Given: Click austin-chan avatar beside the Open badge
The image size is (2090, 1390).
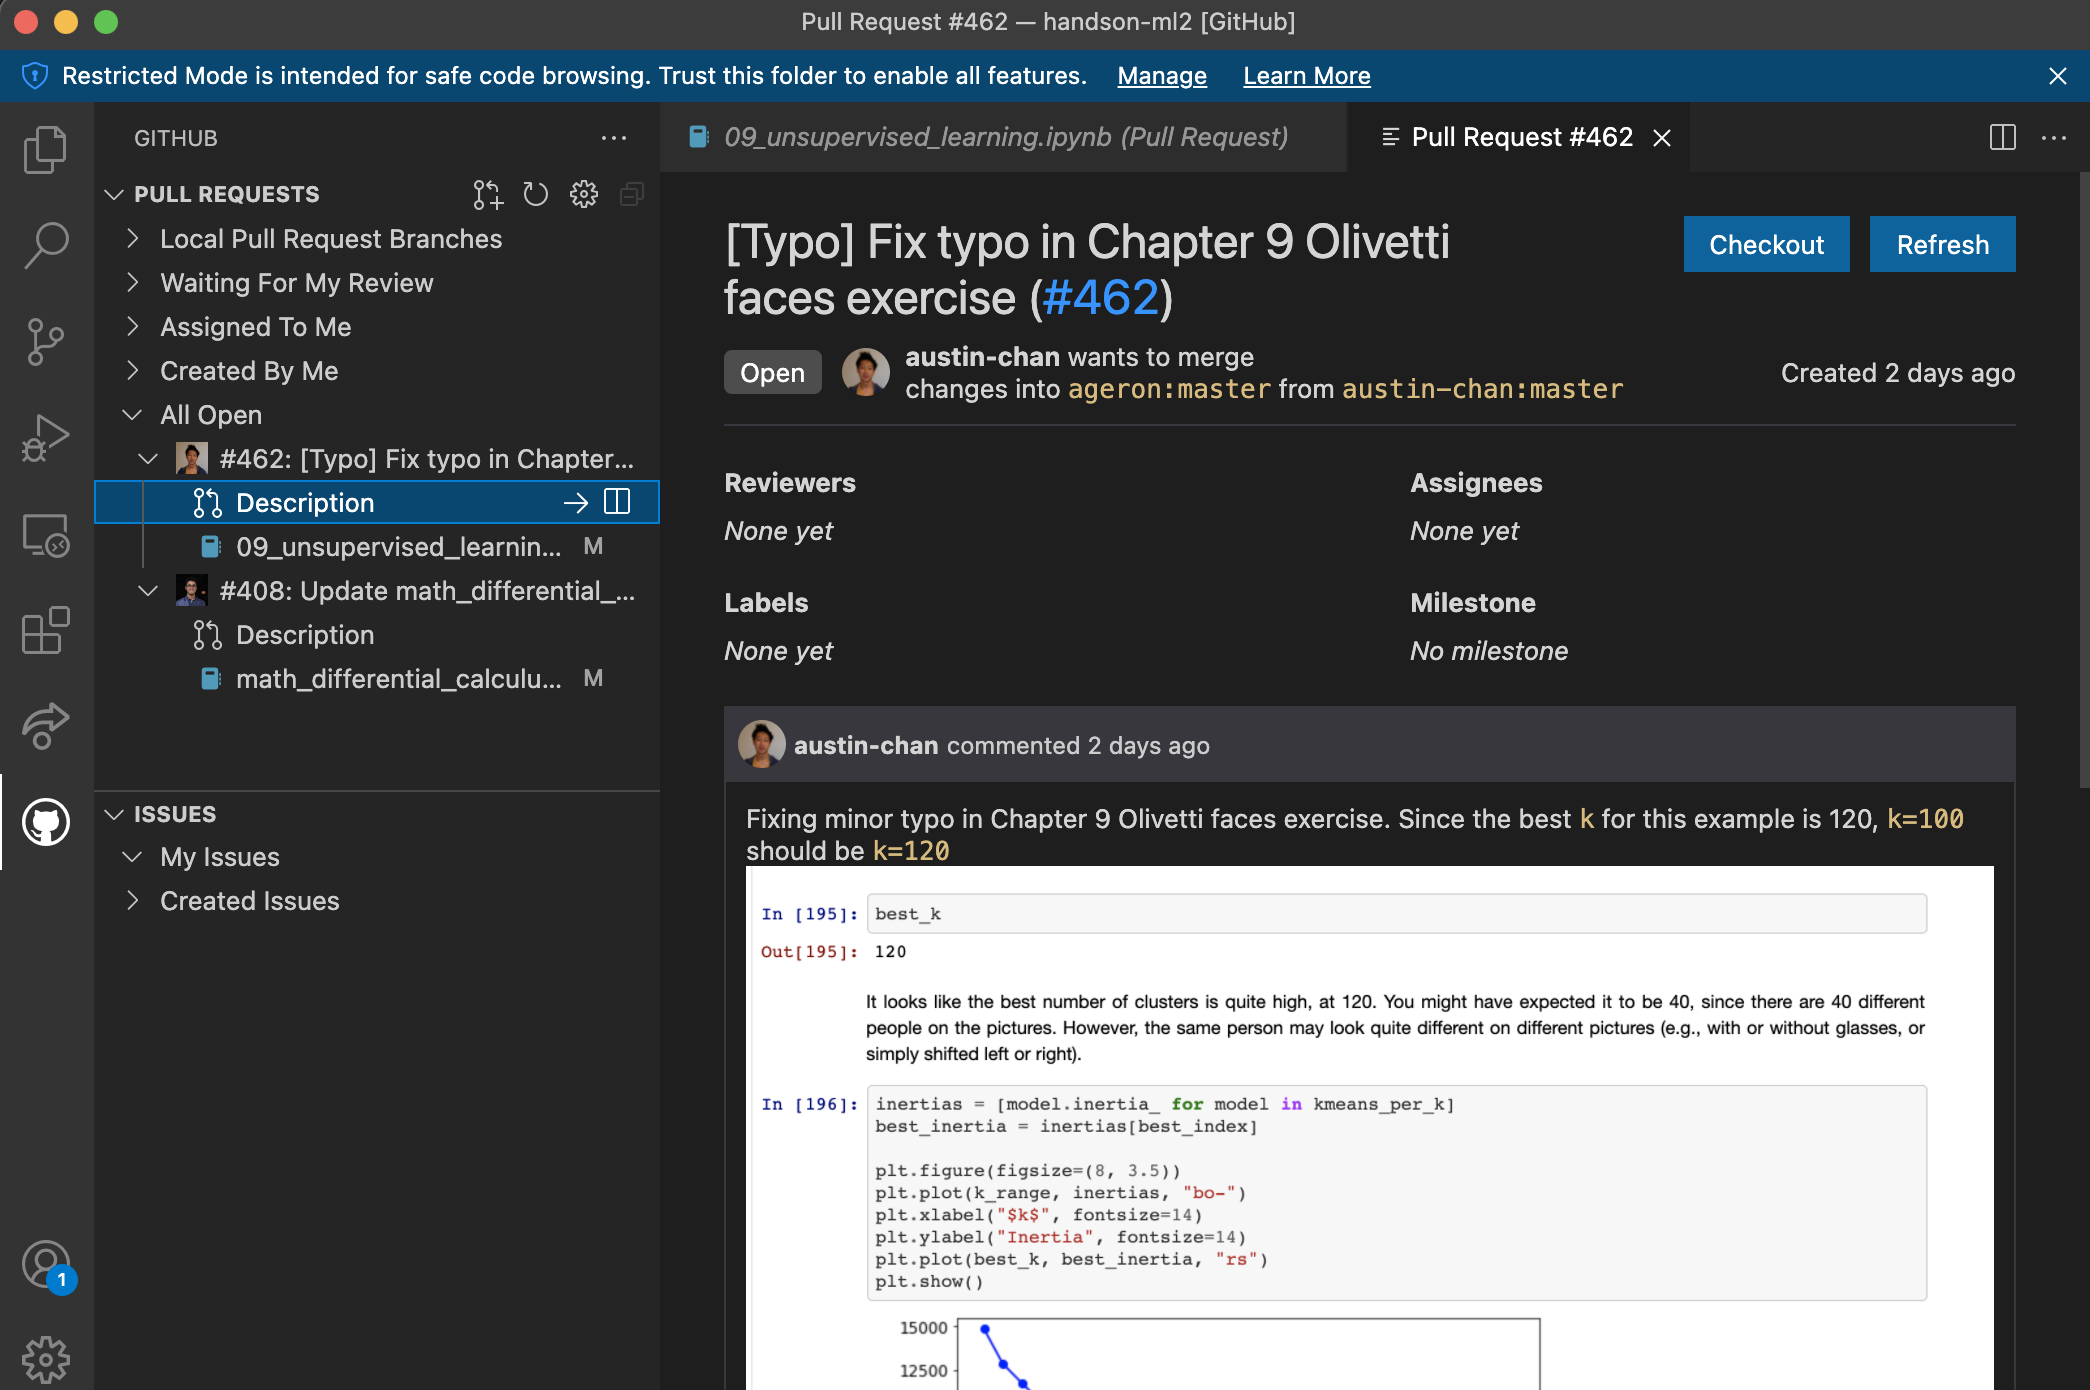Looking at the screenshot, I should coord(866,372).
